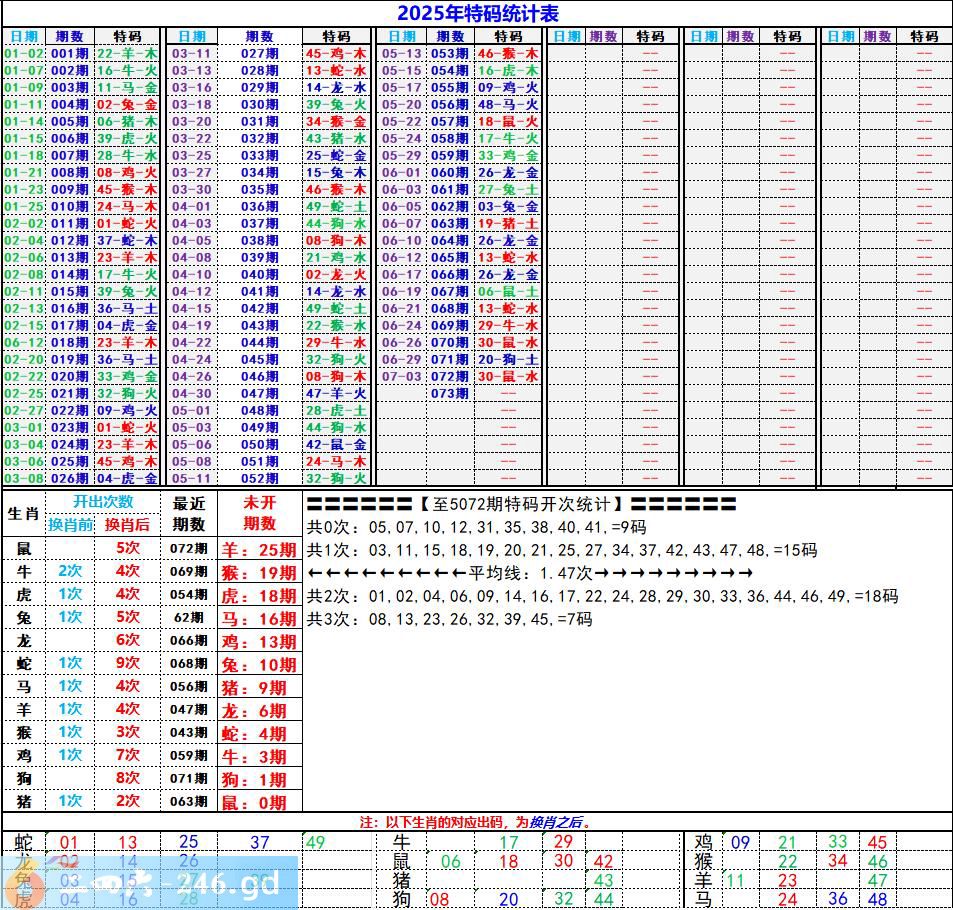
Task: Select number "49" in the 蛇 row
Action: coord(315,842)
